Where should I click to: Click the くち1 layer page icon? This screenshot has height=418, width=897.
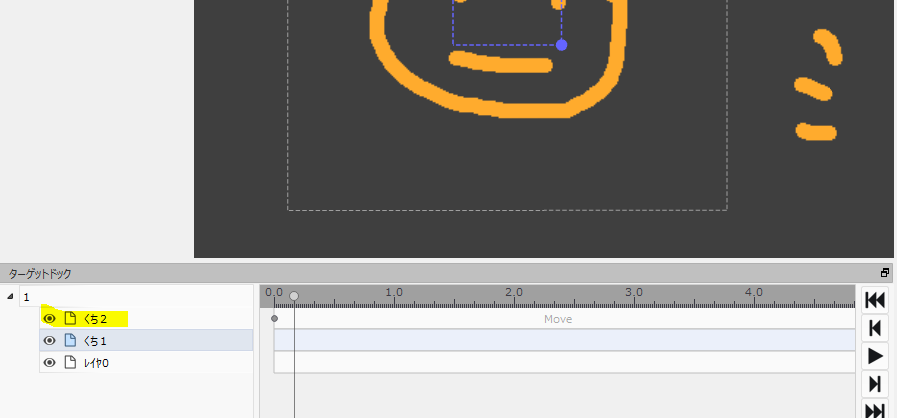click(70, 341)
